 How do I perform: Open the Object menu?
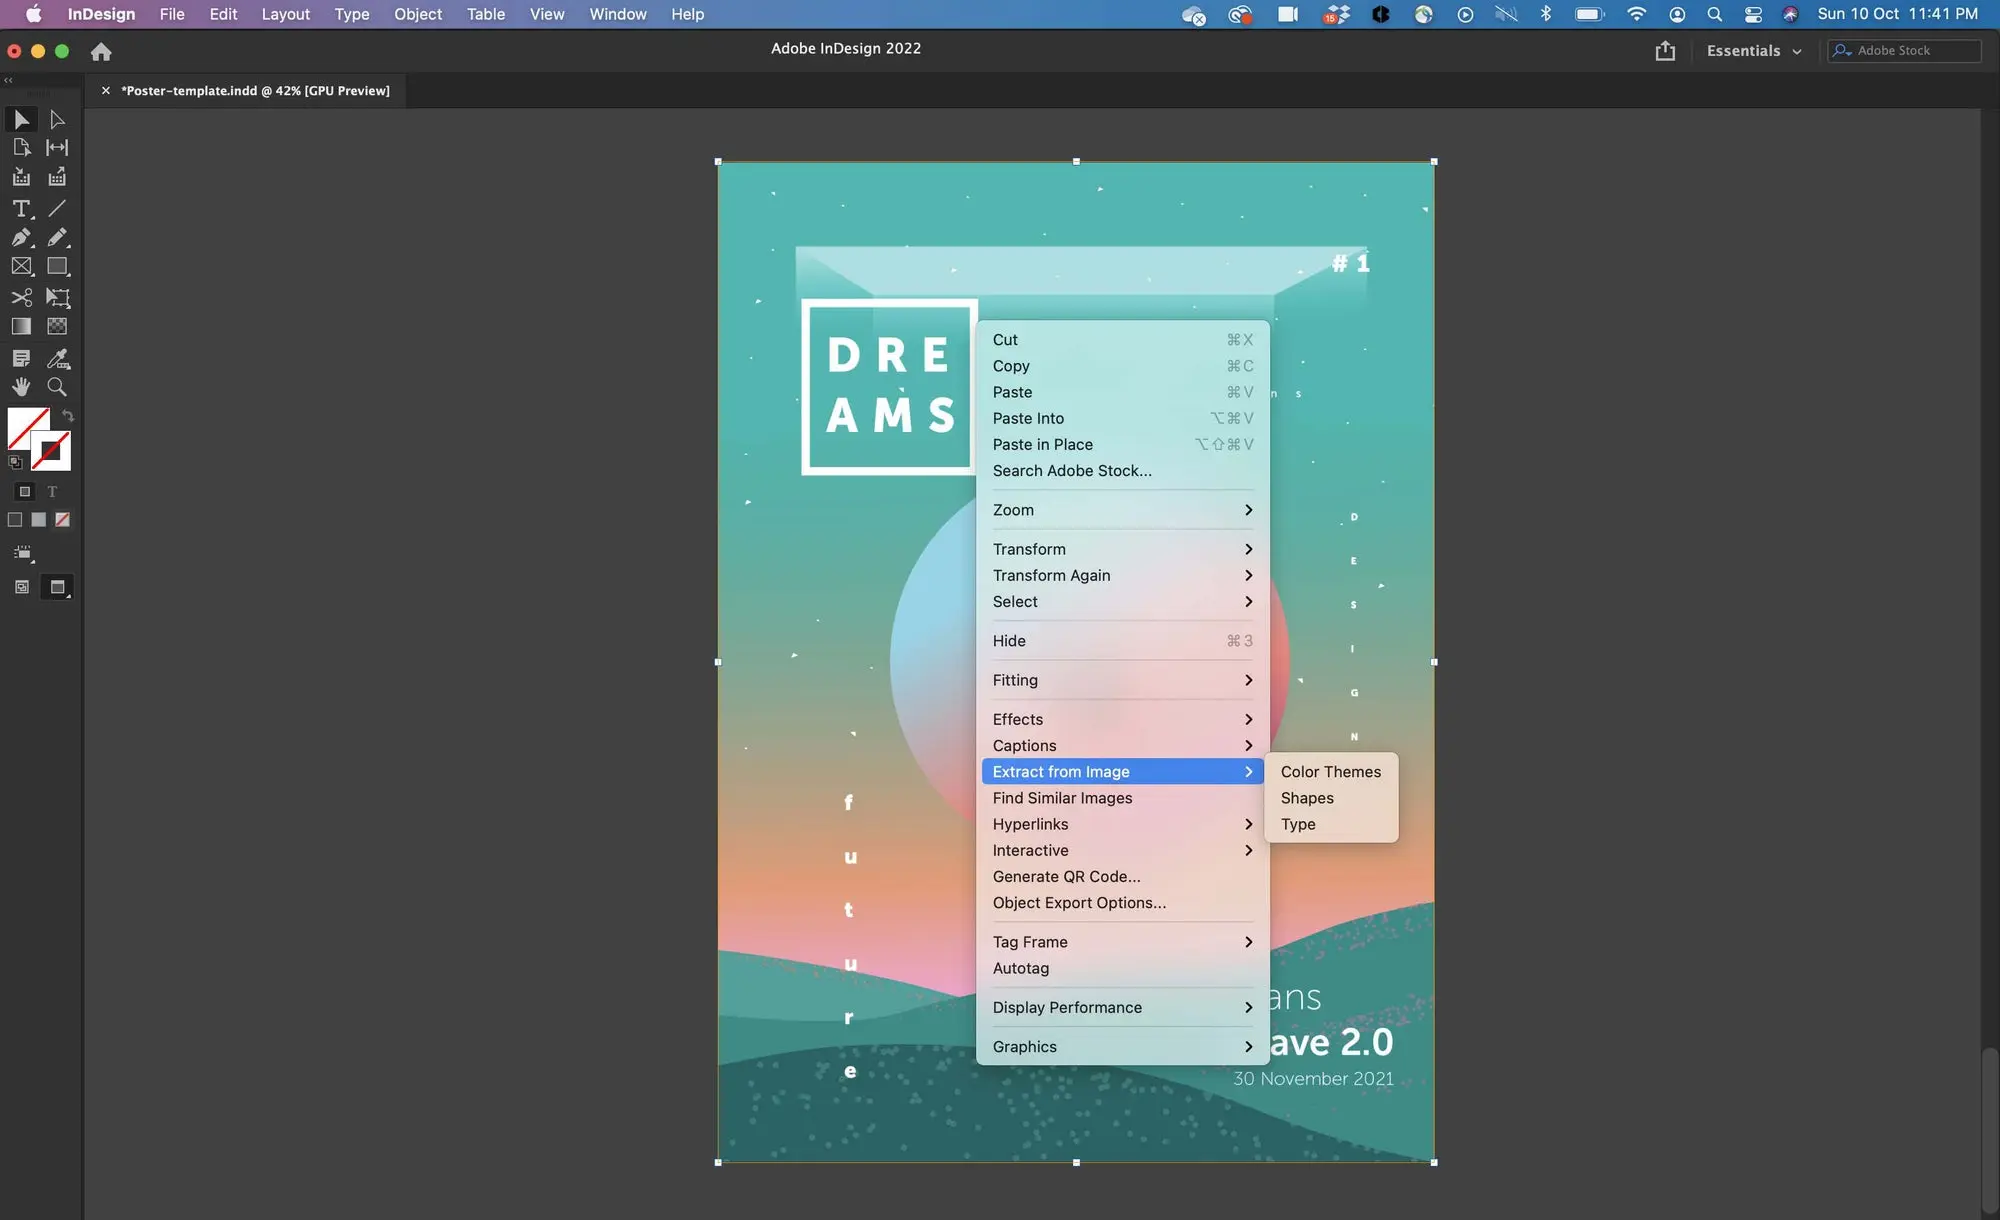pyautogui.click(x=417, y=14)
